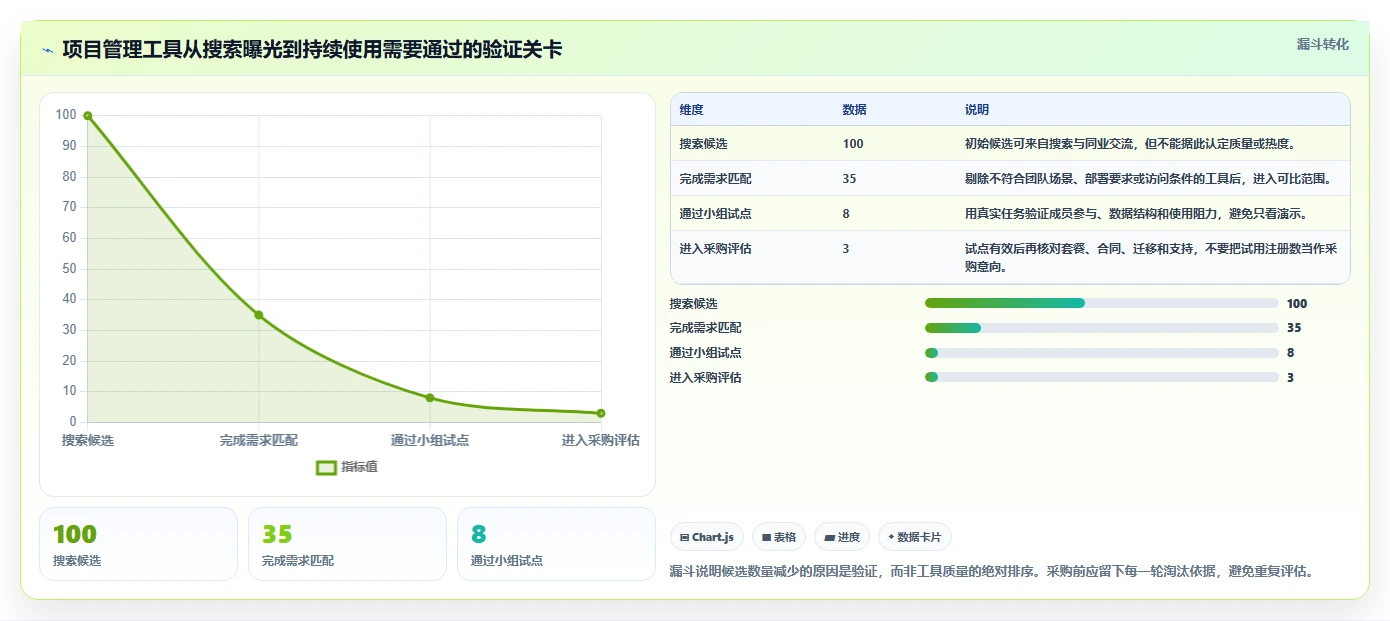Click the 维度 column header
The image size is (1390, 621).
coord(691,110)
